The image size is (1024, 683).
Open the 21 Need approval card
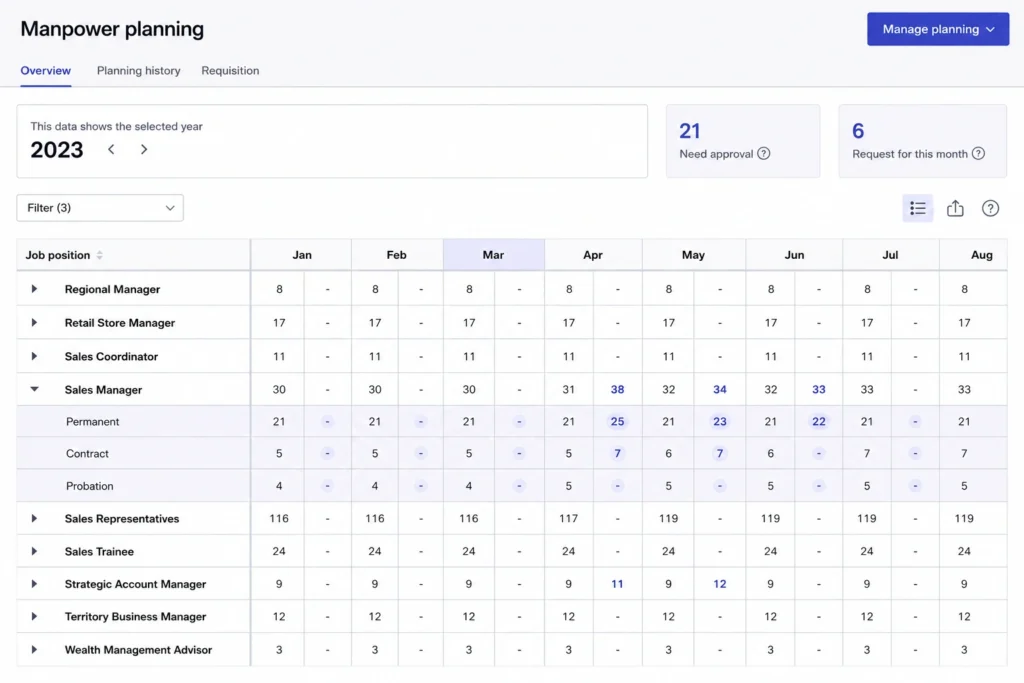[743, 141]
